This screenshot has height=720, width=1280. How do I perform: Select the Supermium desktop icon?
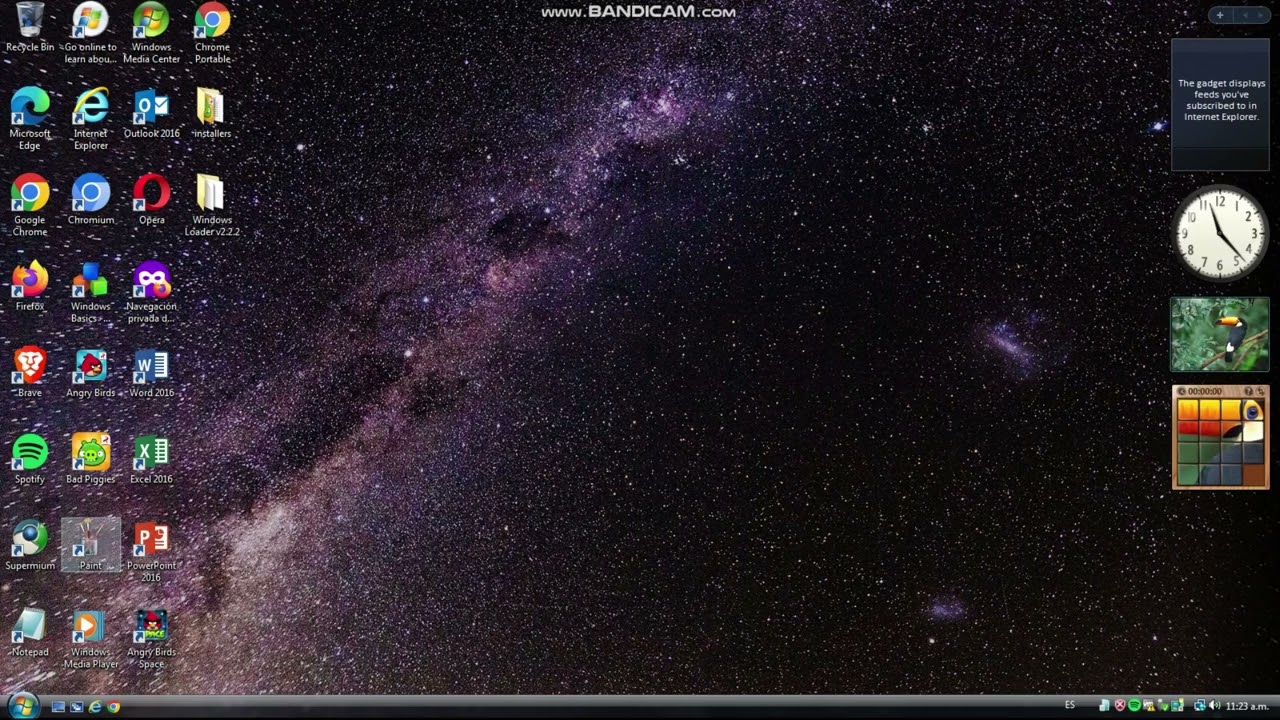pos(30,546)
